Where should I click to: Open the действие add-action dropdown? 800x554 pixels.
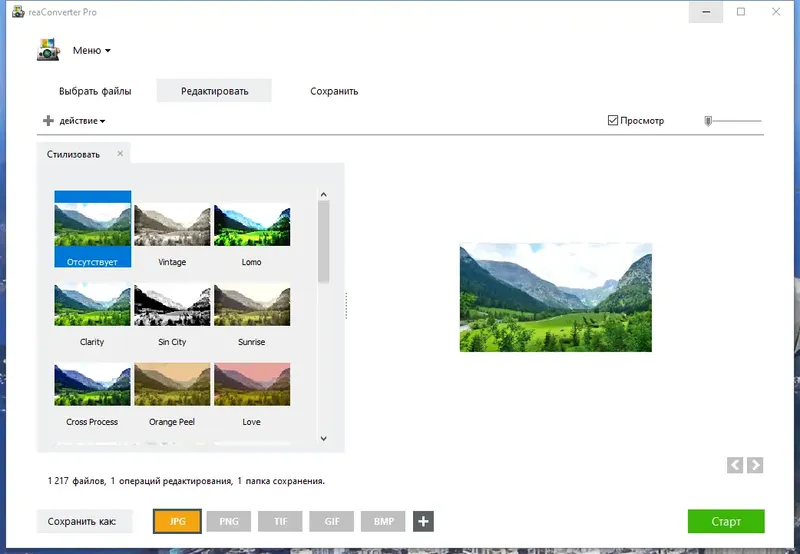coord(82,121)
